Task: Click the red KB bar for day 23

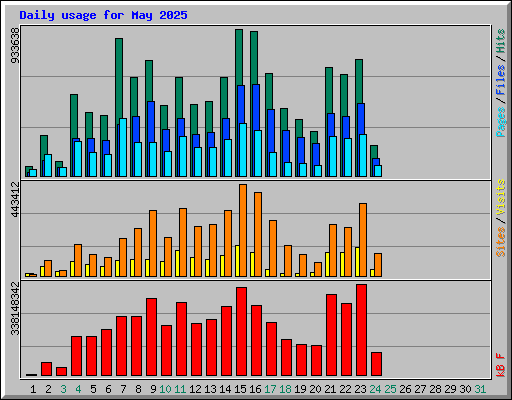Action: click(361, 330)
